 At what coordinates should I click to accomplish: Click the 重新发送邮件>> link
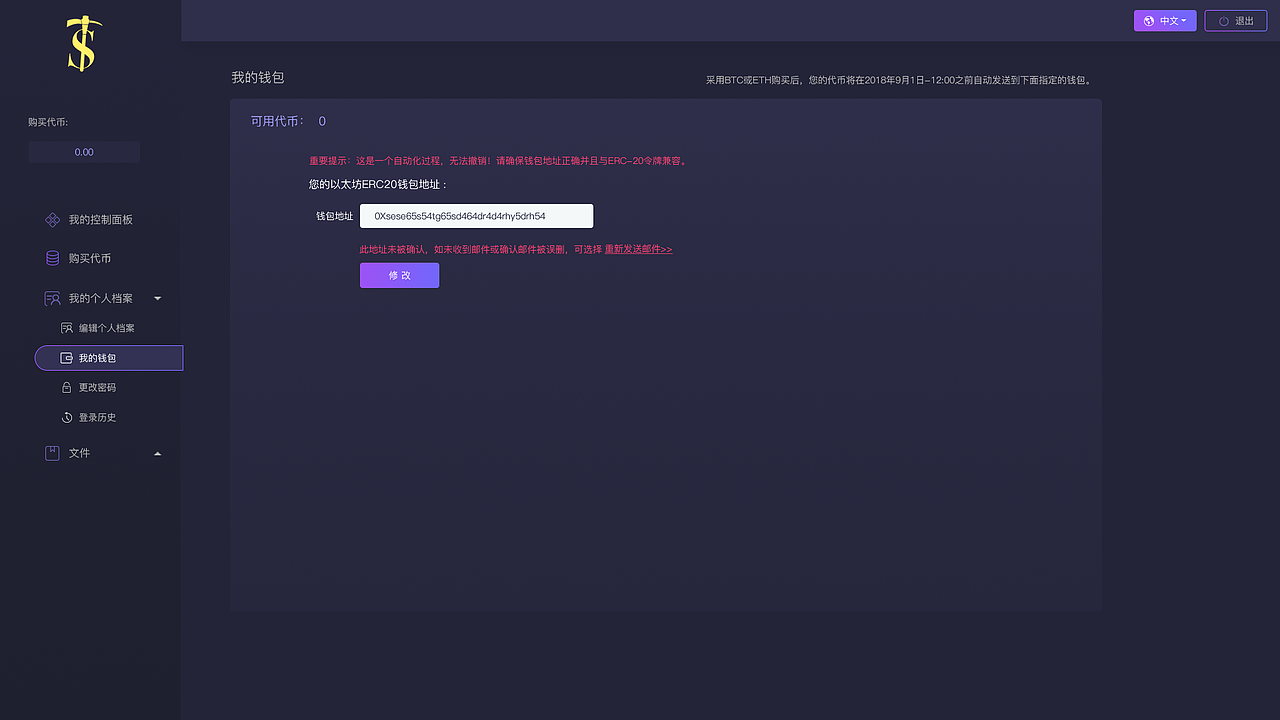tap(638, 249)
